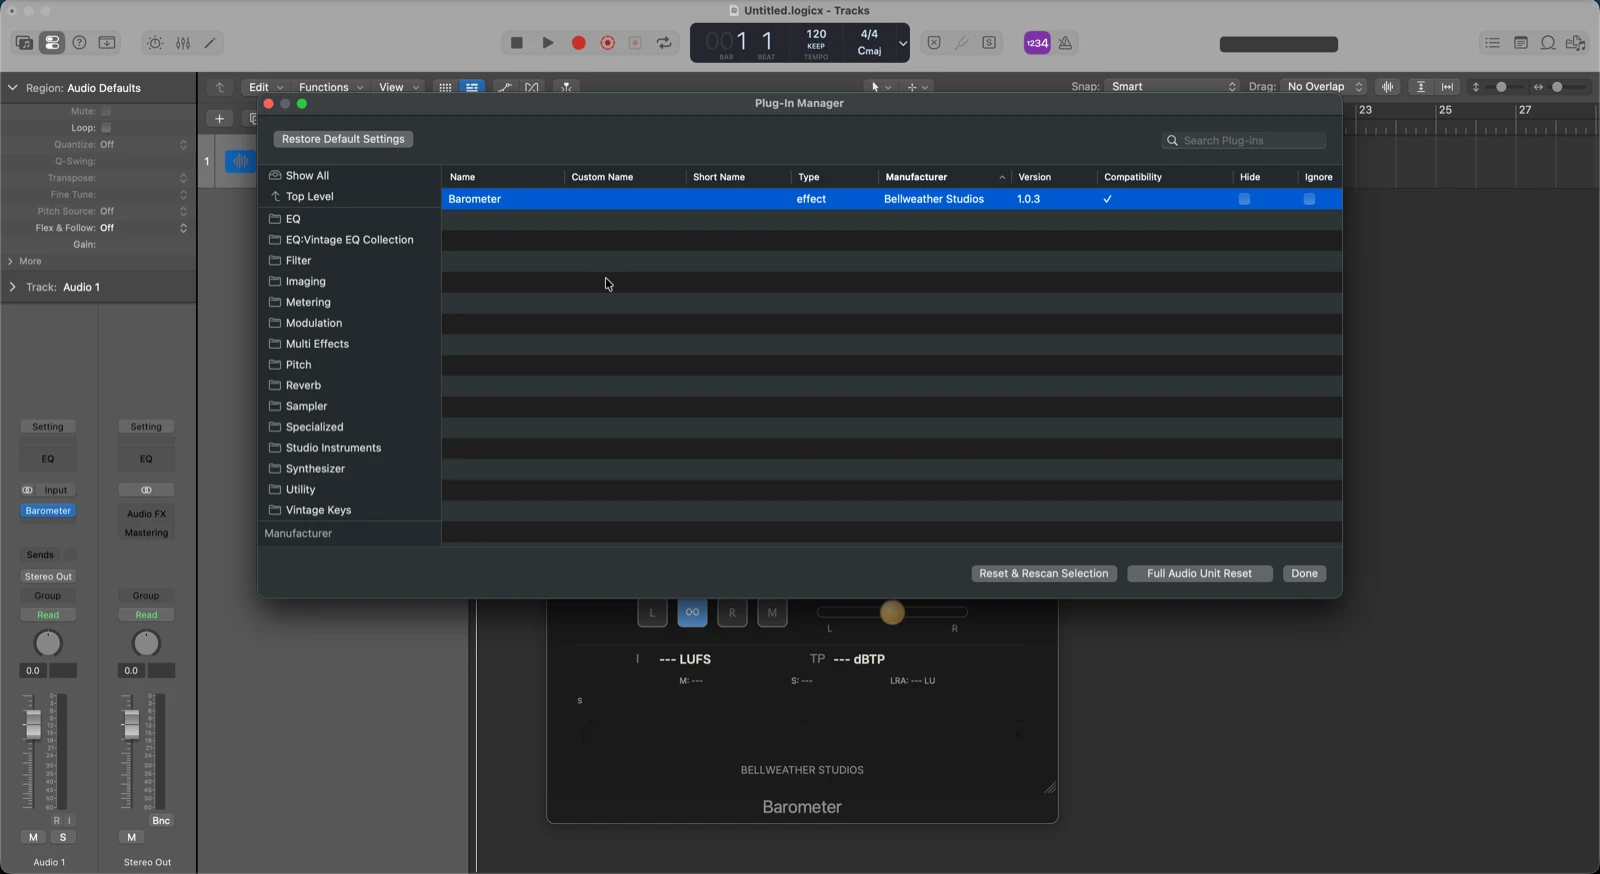
Task: Adjust the horizontal zoom slider
Action: pyautogui.click(x=1557, y=87)
